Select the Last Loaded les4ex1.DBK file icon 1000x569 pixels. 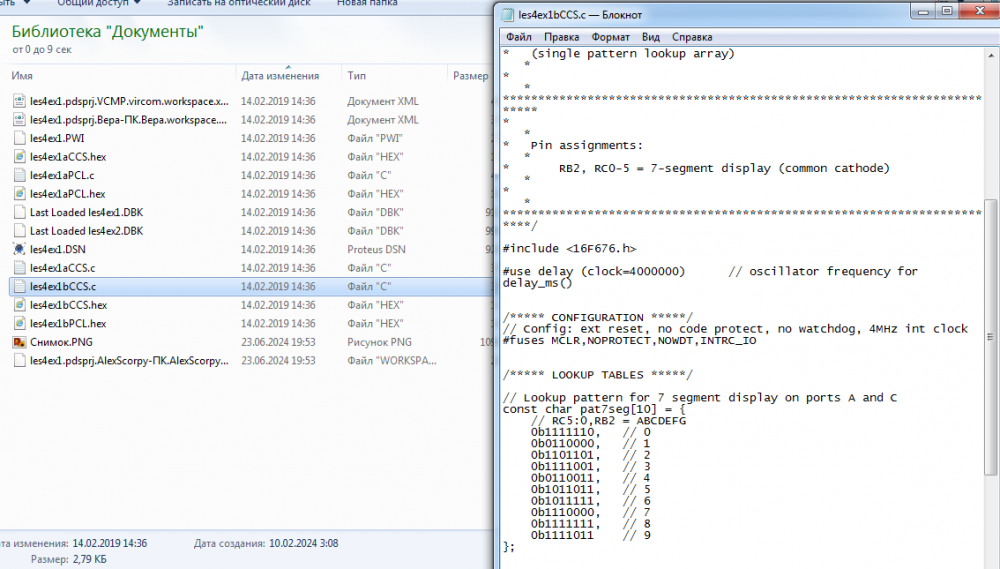pyautogui.click(x=19, y=212)
